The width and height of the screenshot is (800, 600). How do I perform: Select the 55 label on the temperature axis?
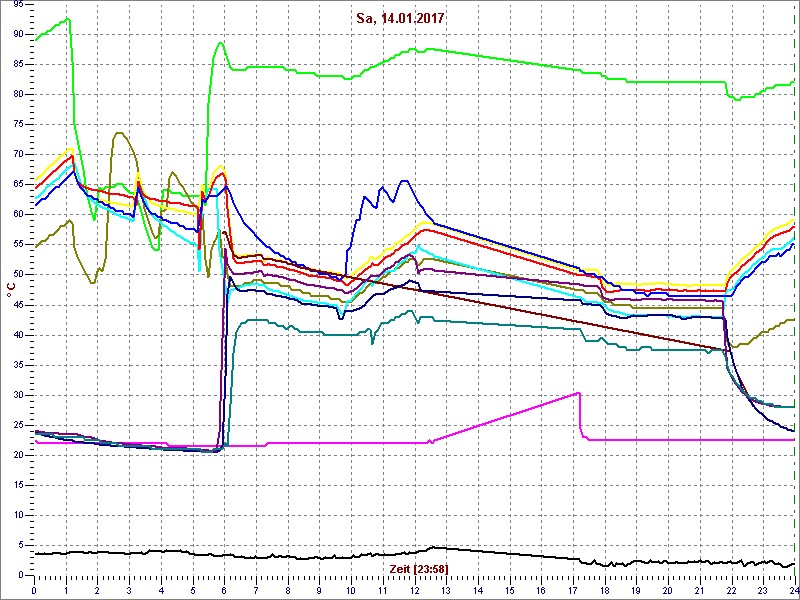click(x=18, y=245)
